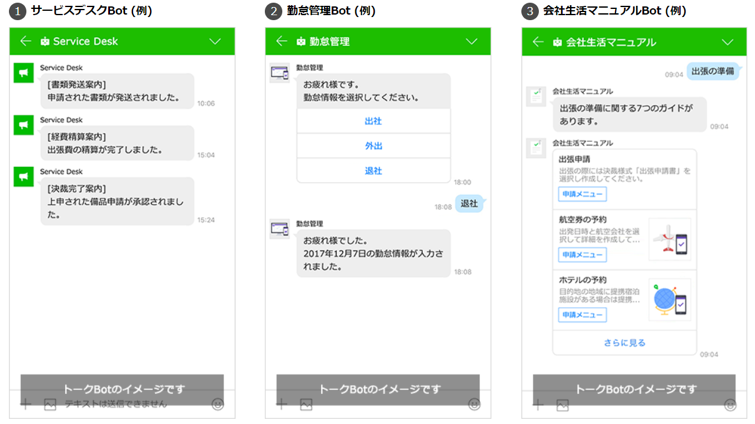Screen dimensions: 755x424
Task: Click the 出張申請 card title
Action: 574,159
